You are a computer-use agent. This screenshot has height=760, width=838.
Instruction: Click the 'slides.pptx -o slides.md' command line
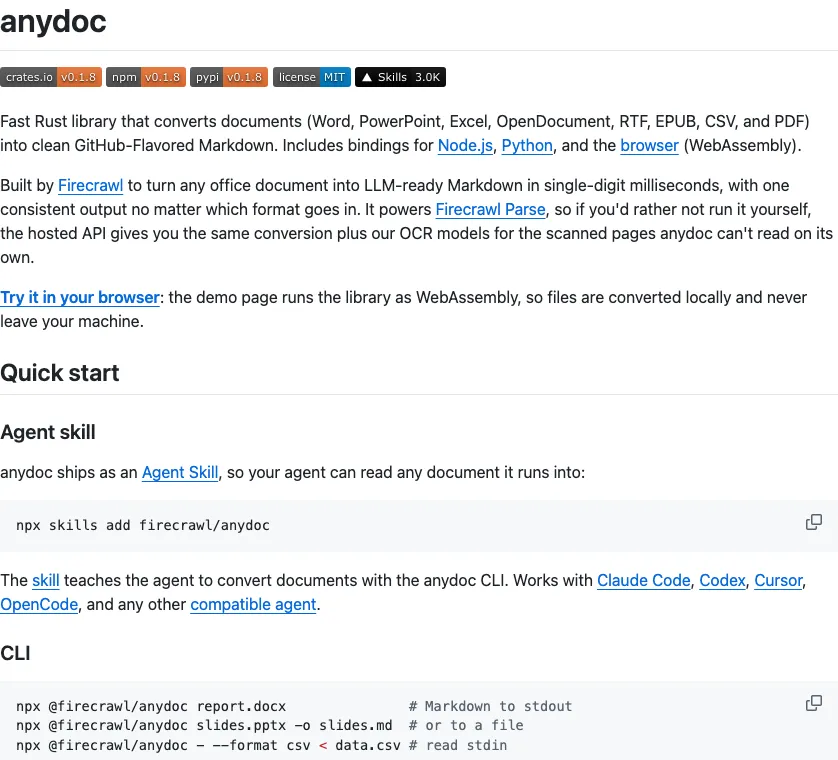coord(204,726)
